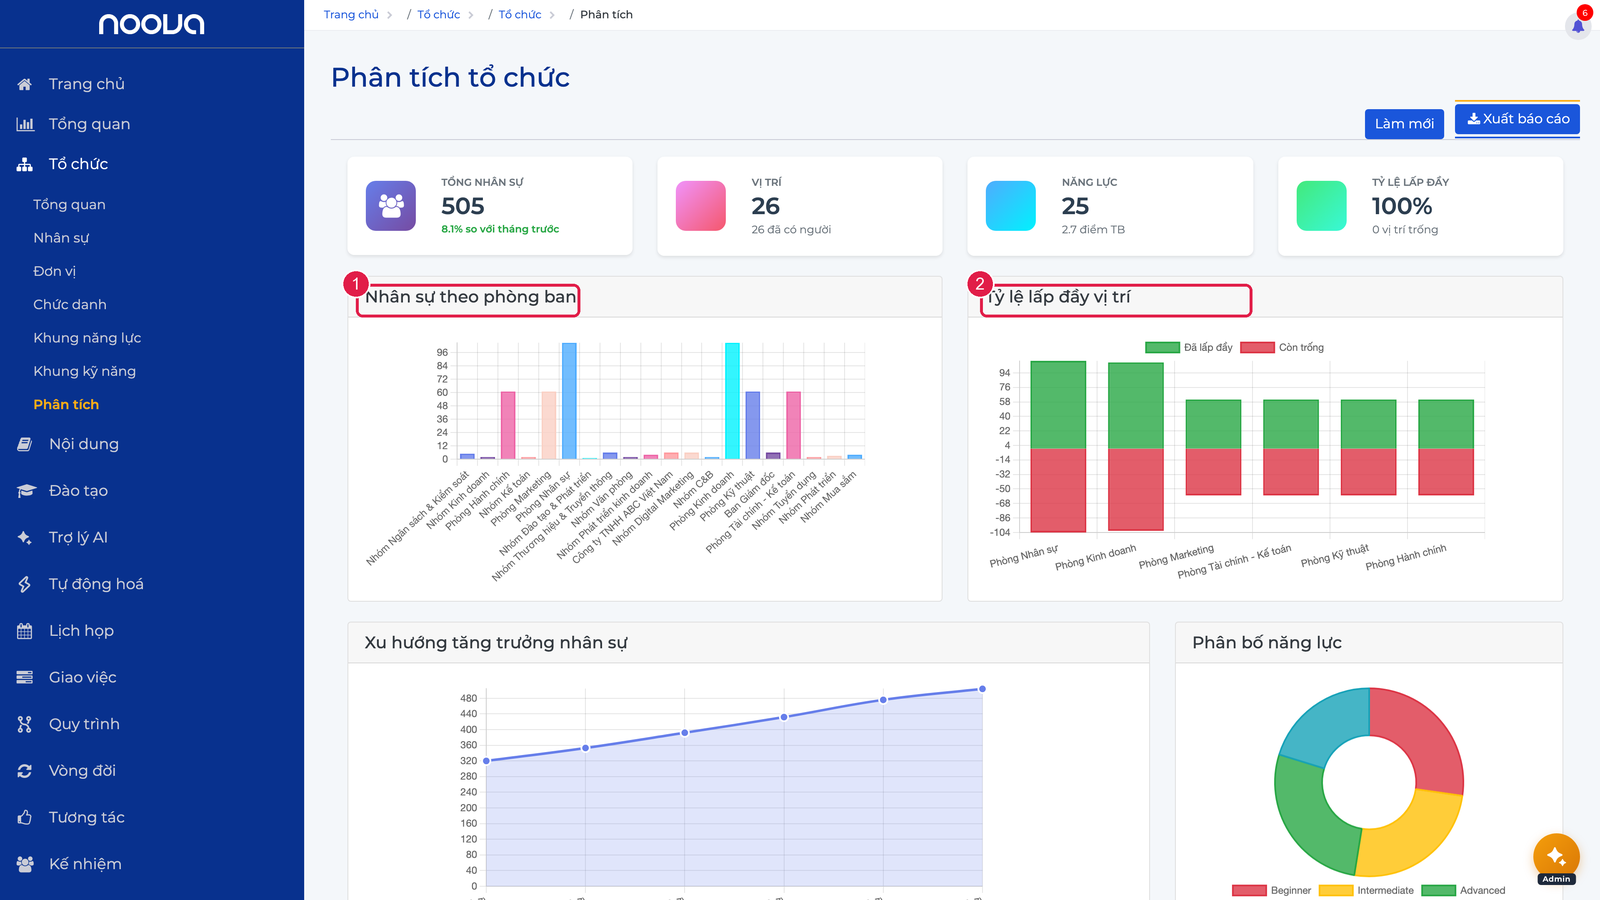The width and height of the screenshot is (1600, 900).
Task: Open the Nhân sự submenu item
Action: pos(61,238)
